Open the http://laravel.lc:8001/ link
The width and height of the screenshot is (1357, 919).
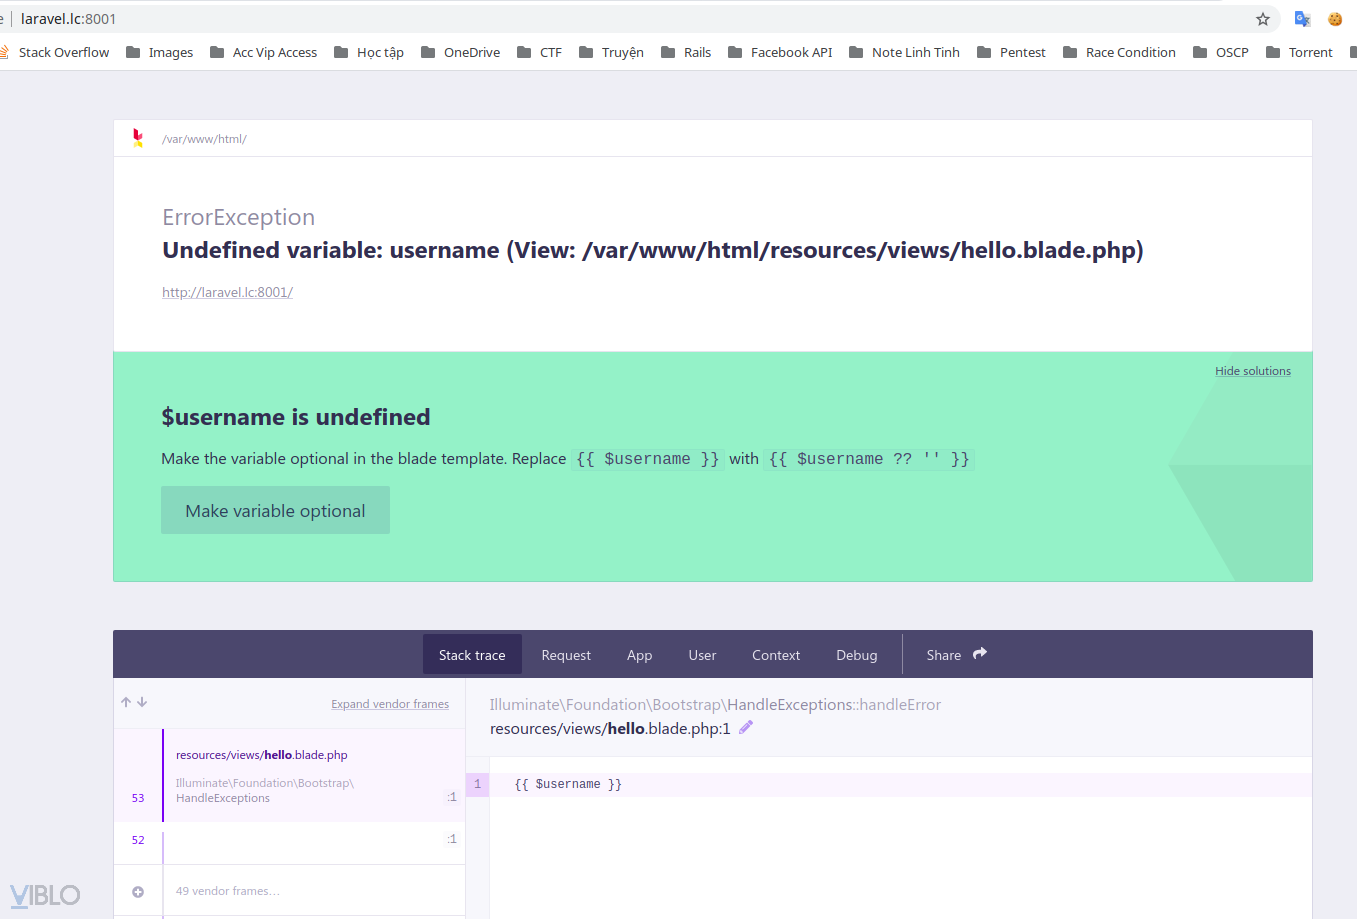[227, 292]
